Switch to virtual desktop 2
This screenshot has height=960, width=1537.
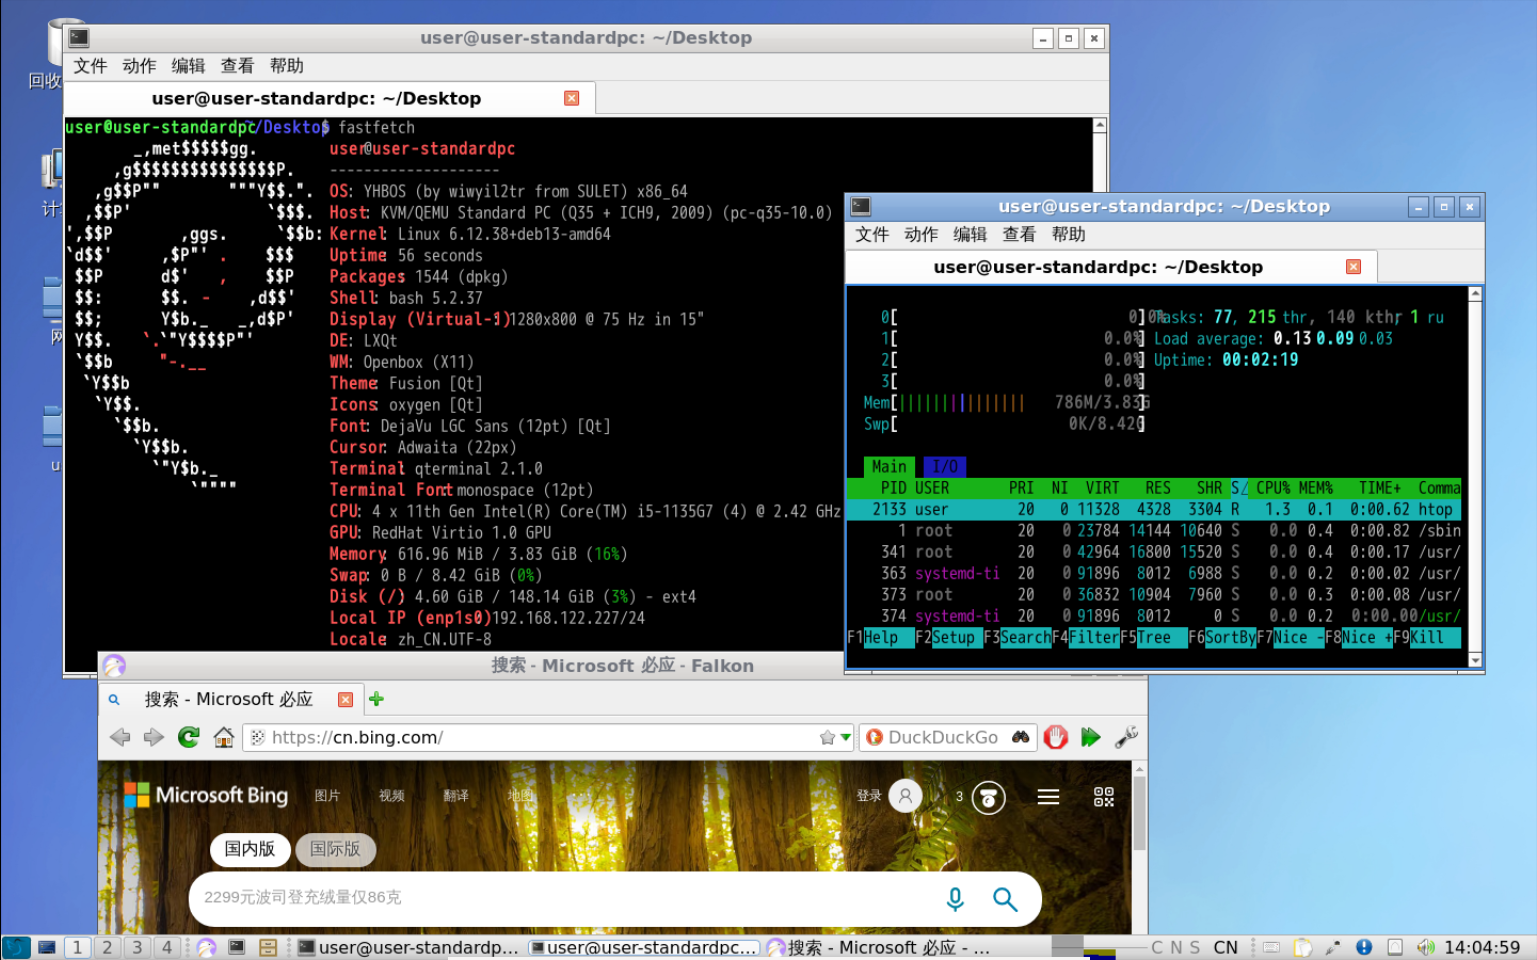pyautogui.click(x=108, y=947)
